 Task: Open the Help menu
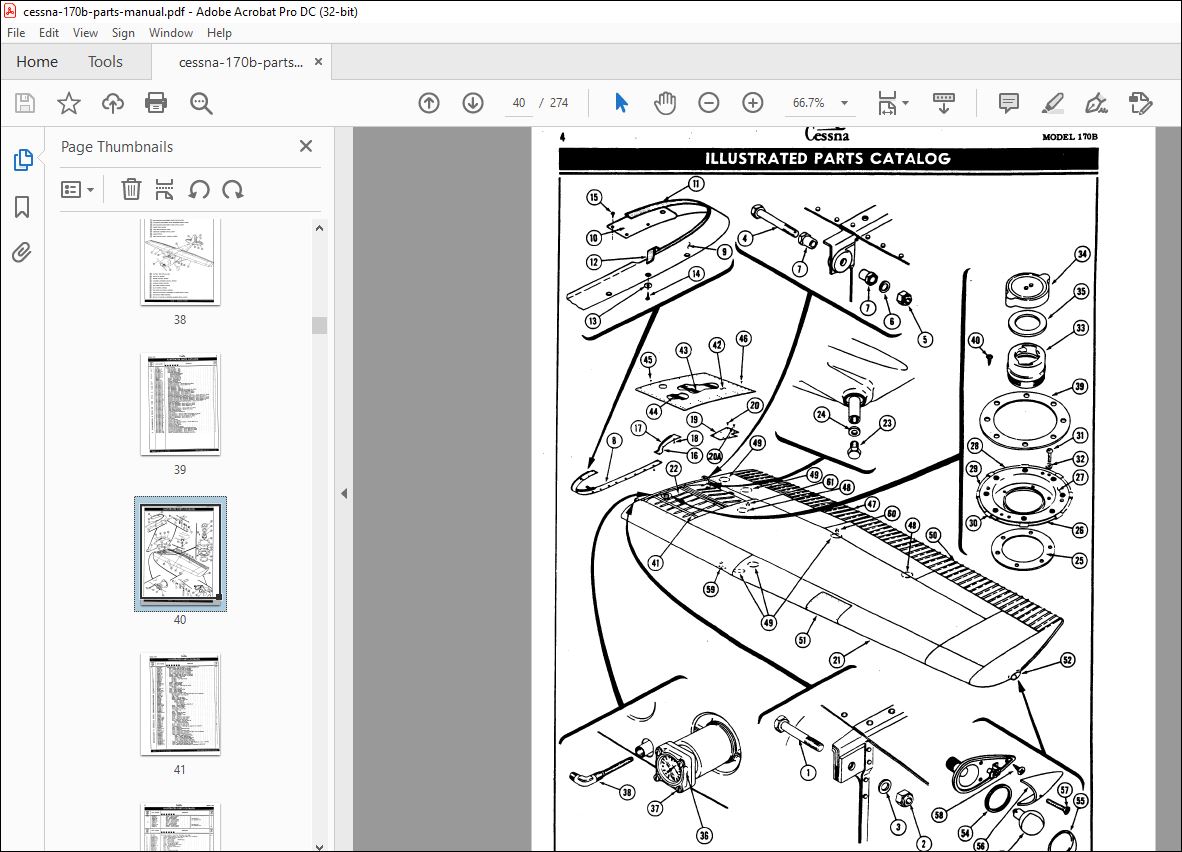click(x=219, y=33)
